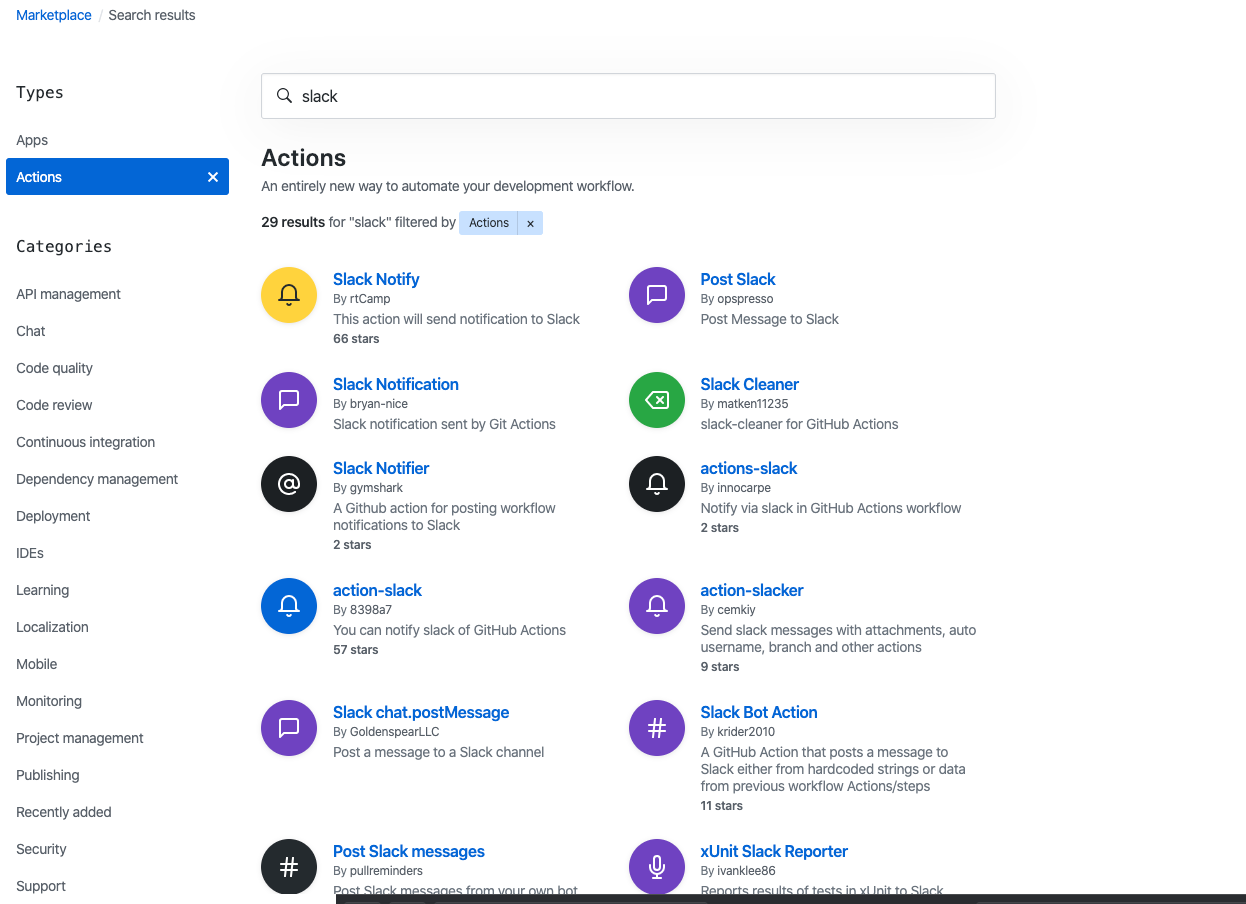This screenshot has height=904, width=1246.
Task: Filter by Chat category
Action: (31, 331)
